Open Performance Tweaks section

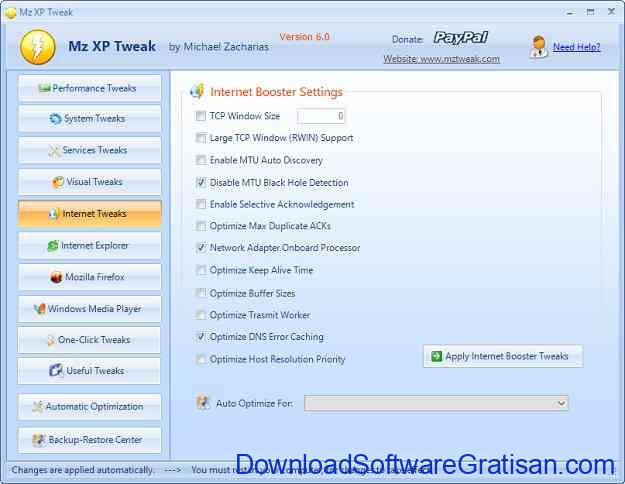point(90,88)
